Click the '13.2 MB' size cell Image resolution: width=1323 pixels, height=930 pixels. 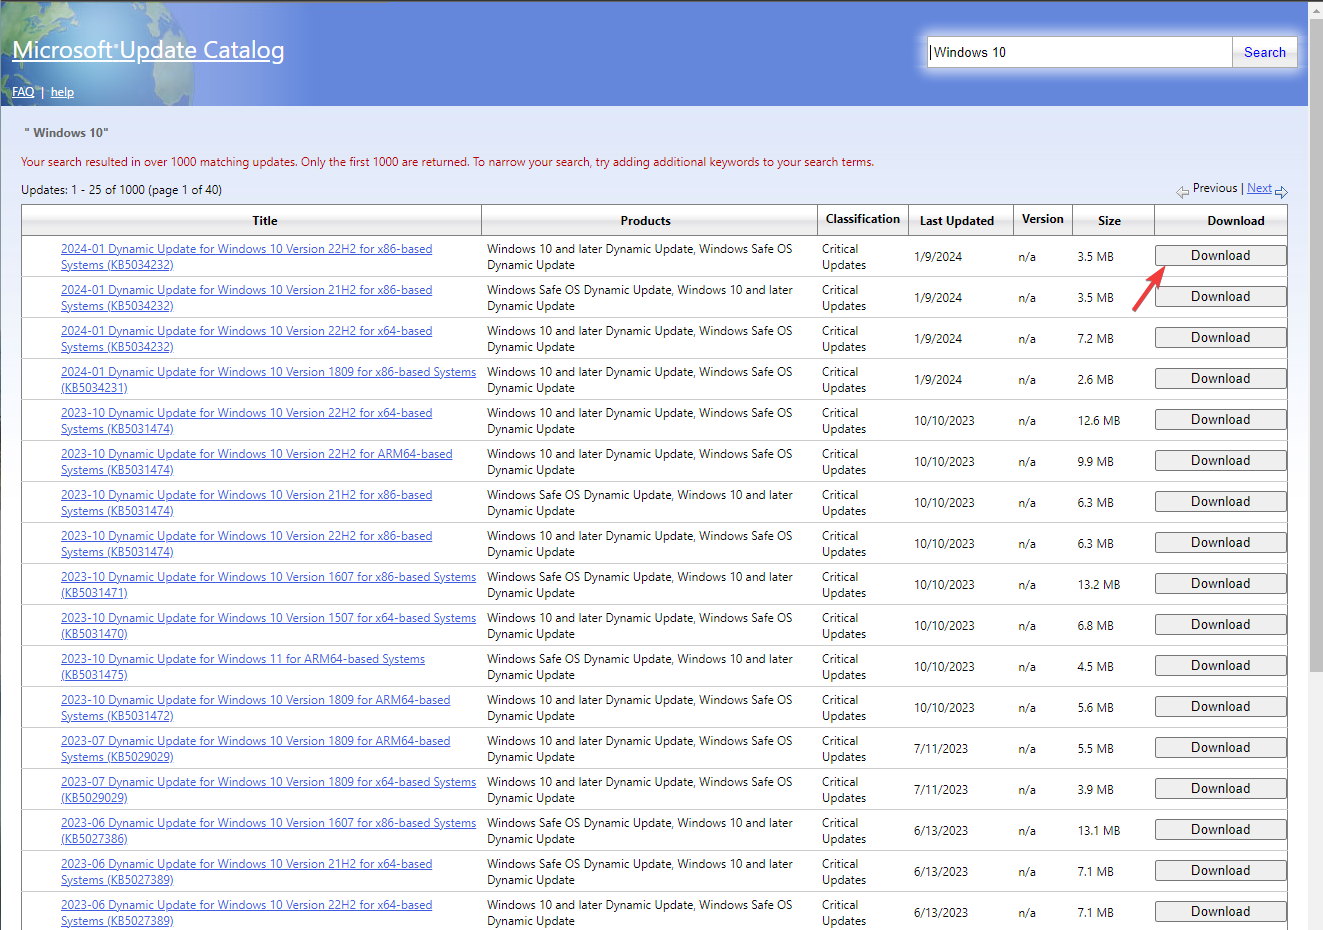pos(1098,585)
